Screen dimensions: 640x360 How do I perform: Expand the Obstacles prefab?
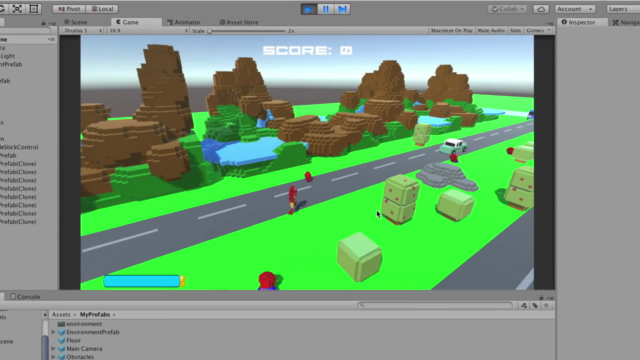[53, 357]
